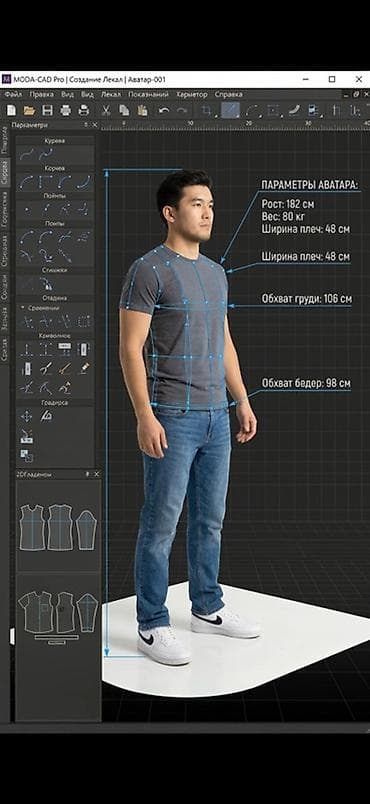The width and height of the screenshot is (370, 804).
Task: Click the Криволное section header
Action: pos(55,336)
